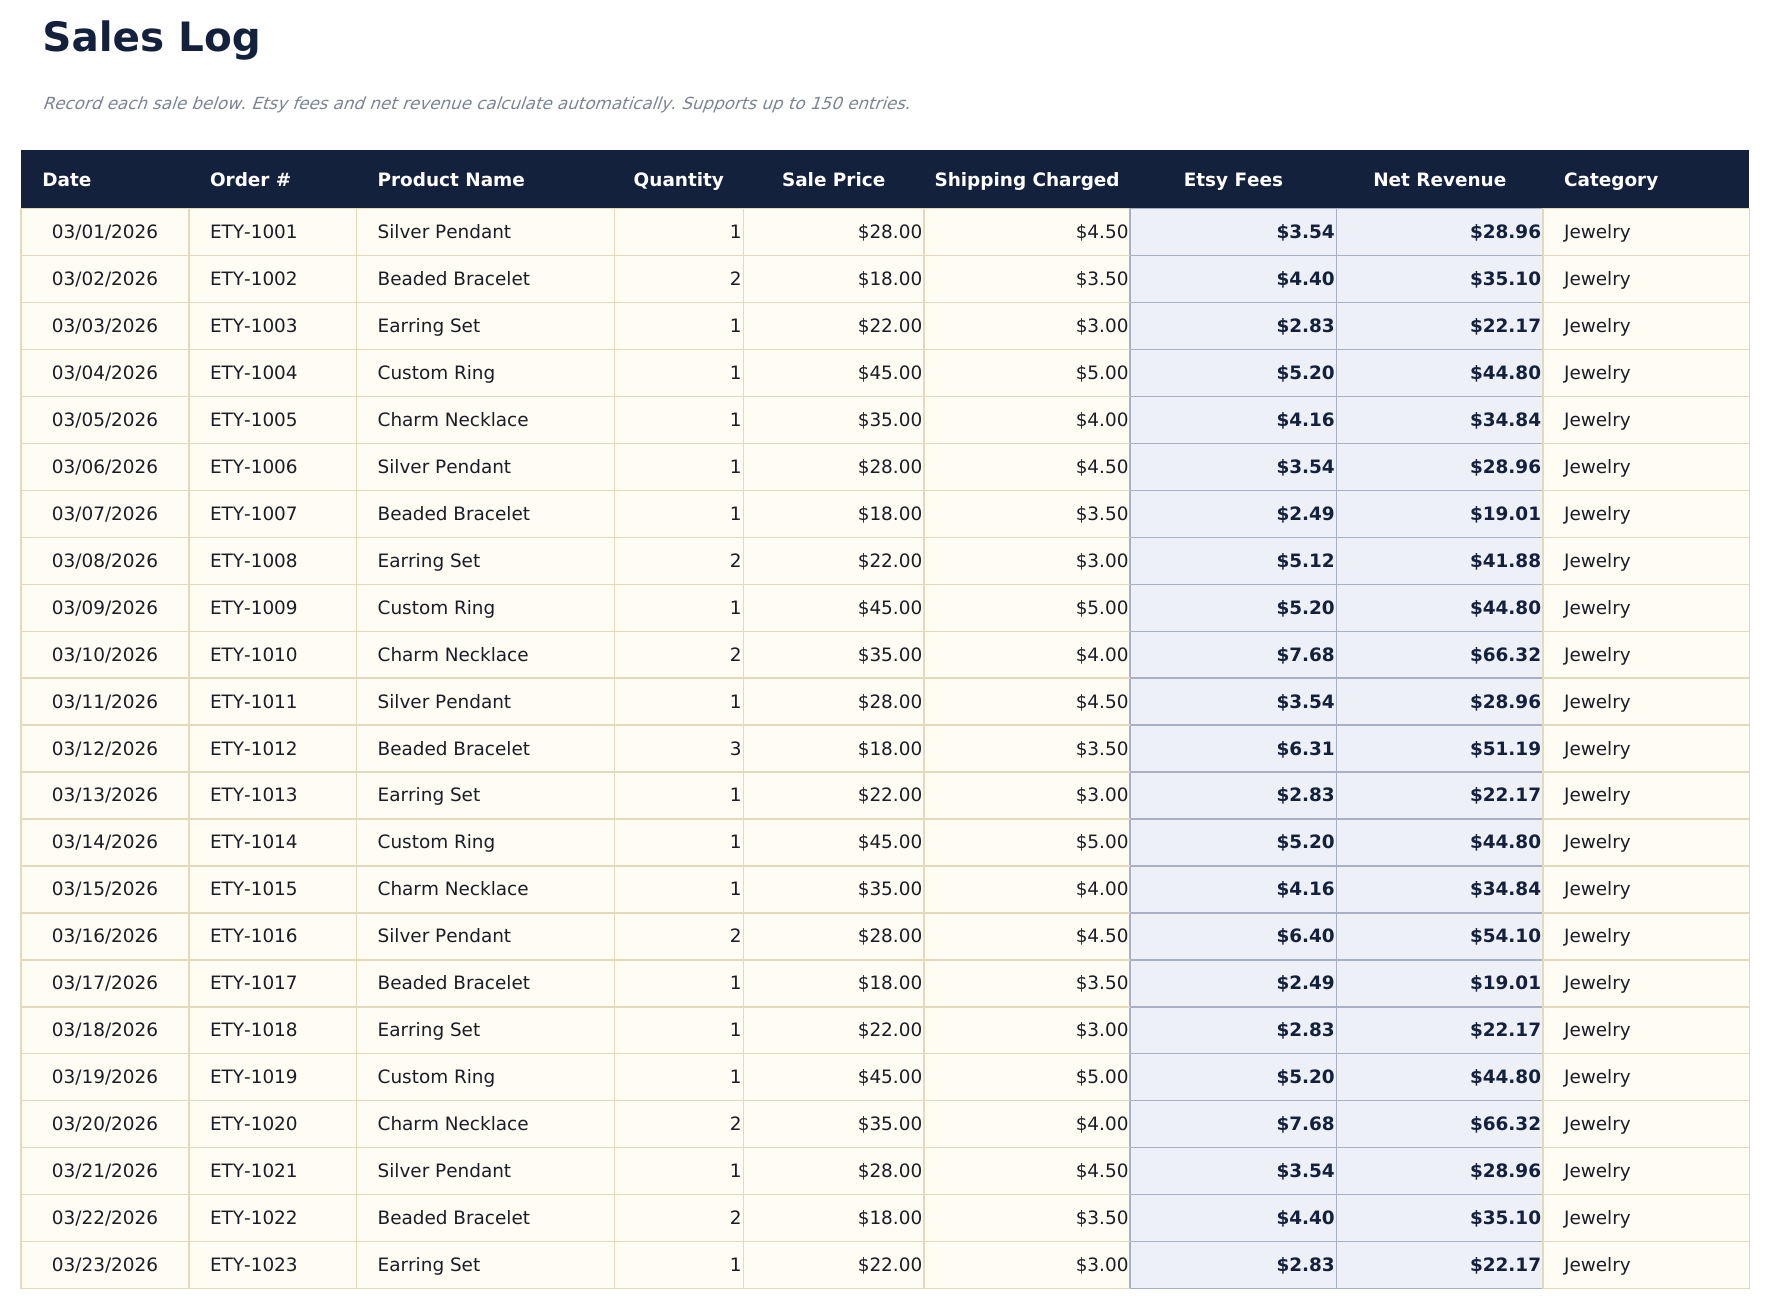The width and height of the screenshot is (1770, 1309).
Task: Select the Charm Necklace cell for ETY-1015
Action: pos(452,888)
